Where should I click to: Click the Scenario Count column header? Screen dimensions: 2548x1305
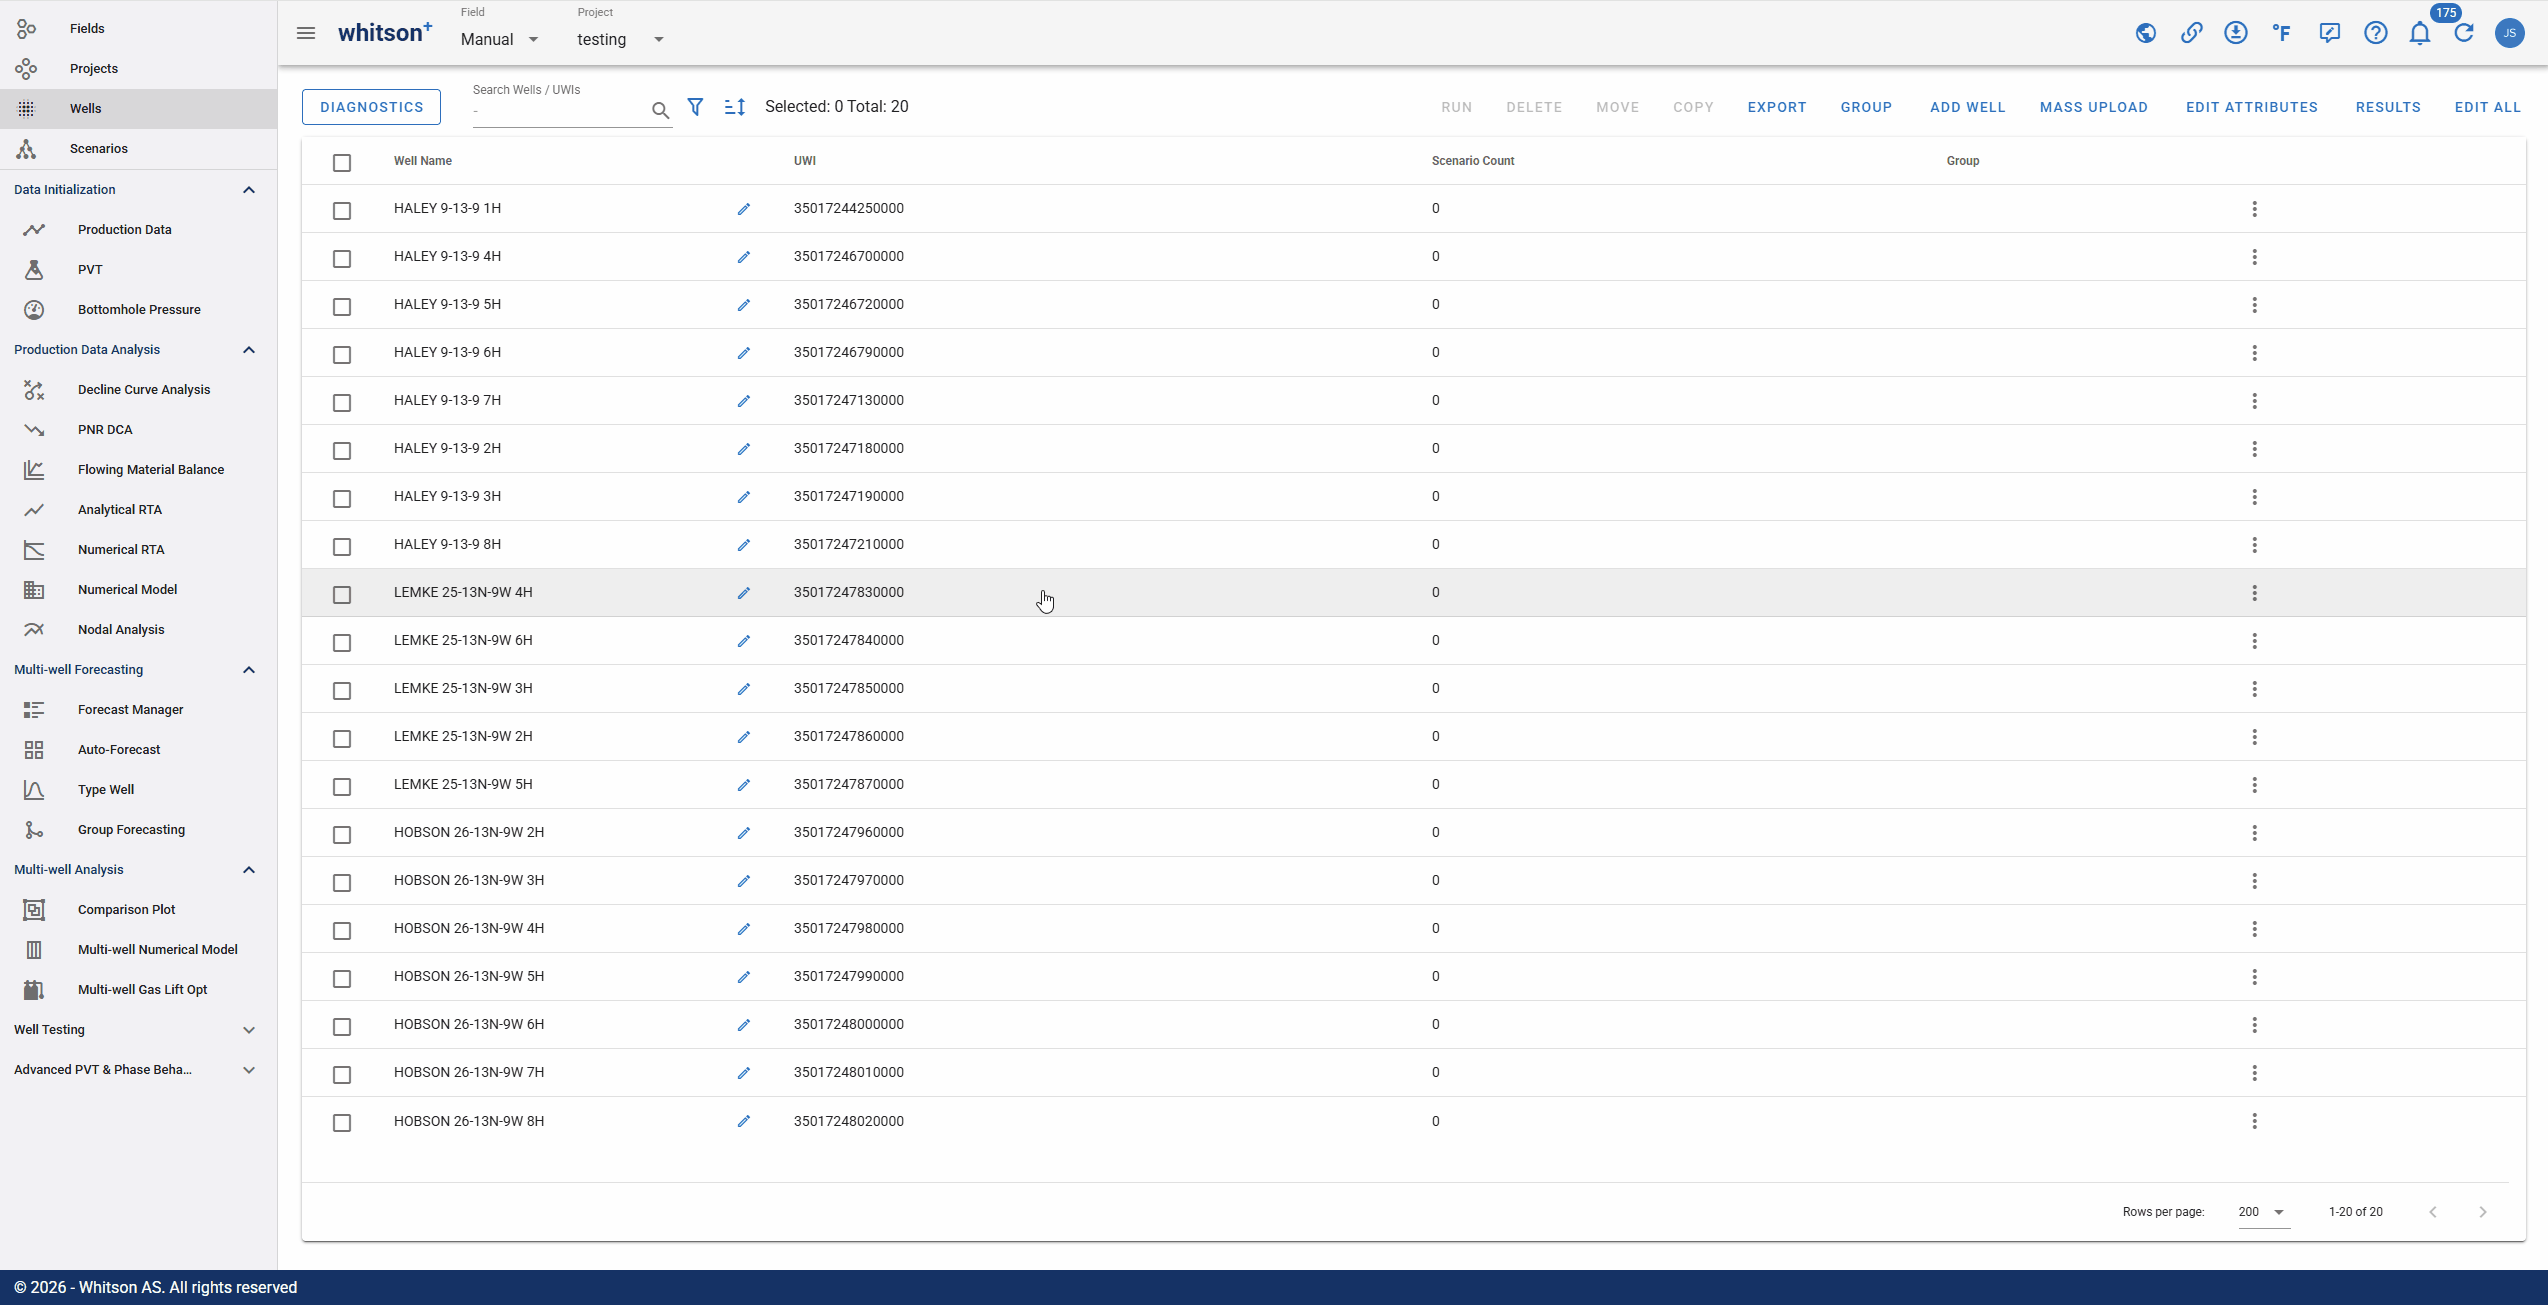(1473, 161)
